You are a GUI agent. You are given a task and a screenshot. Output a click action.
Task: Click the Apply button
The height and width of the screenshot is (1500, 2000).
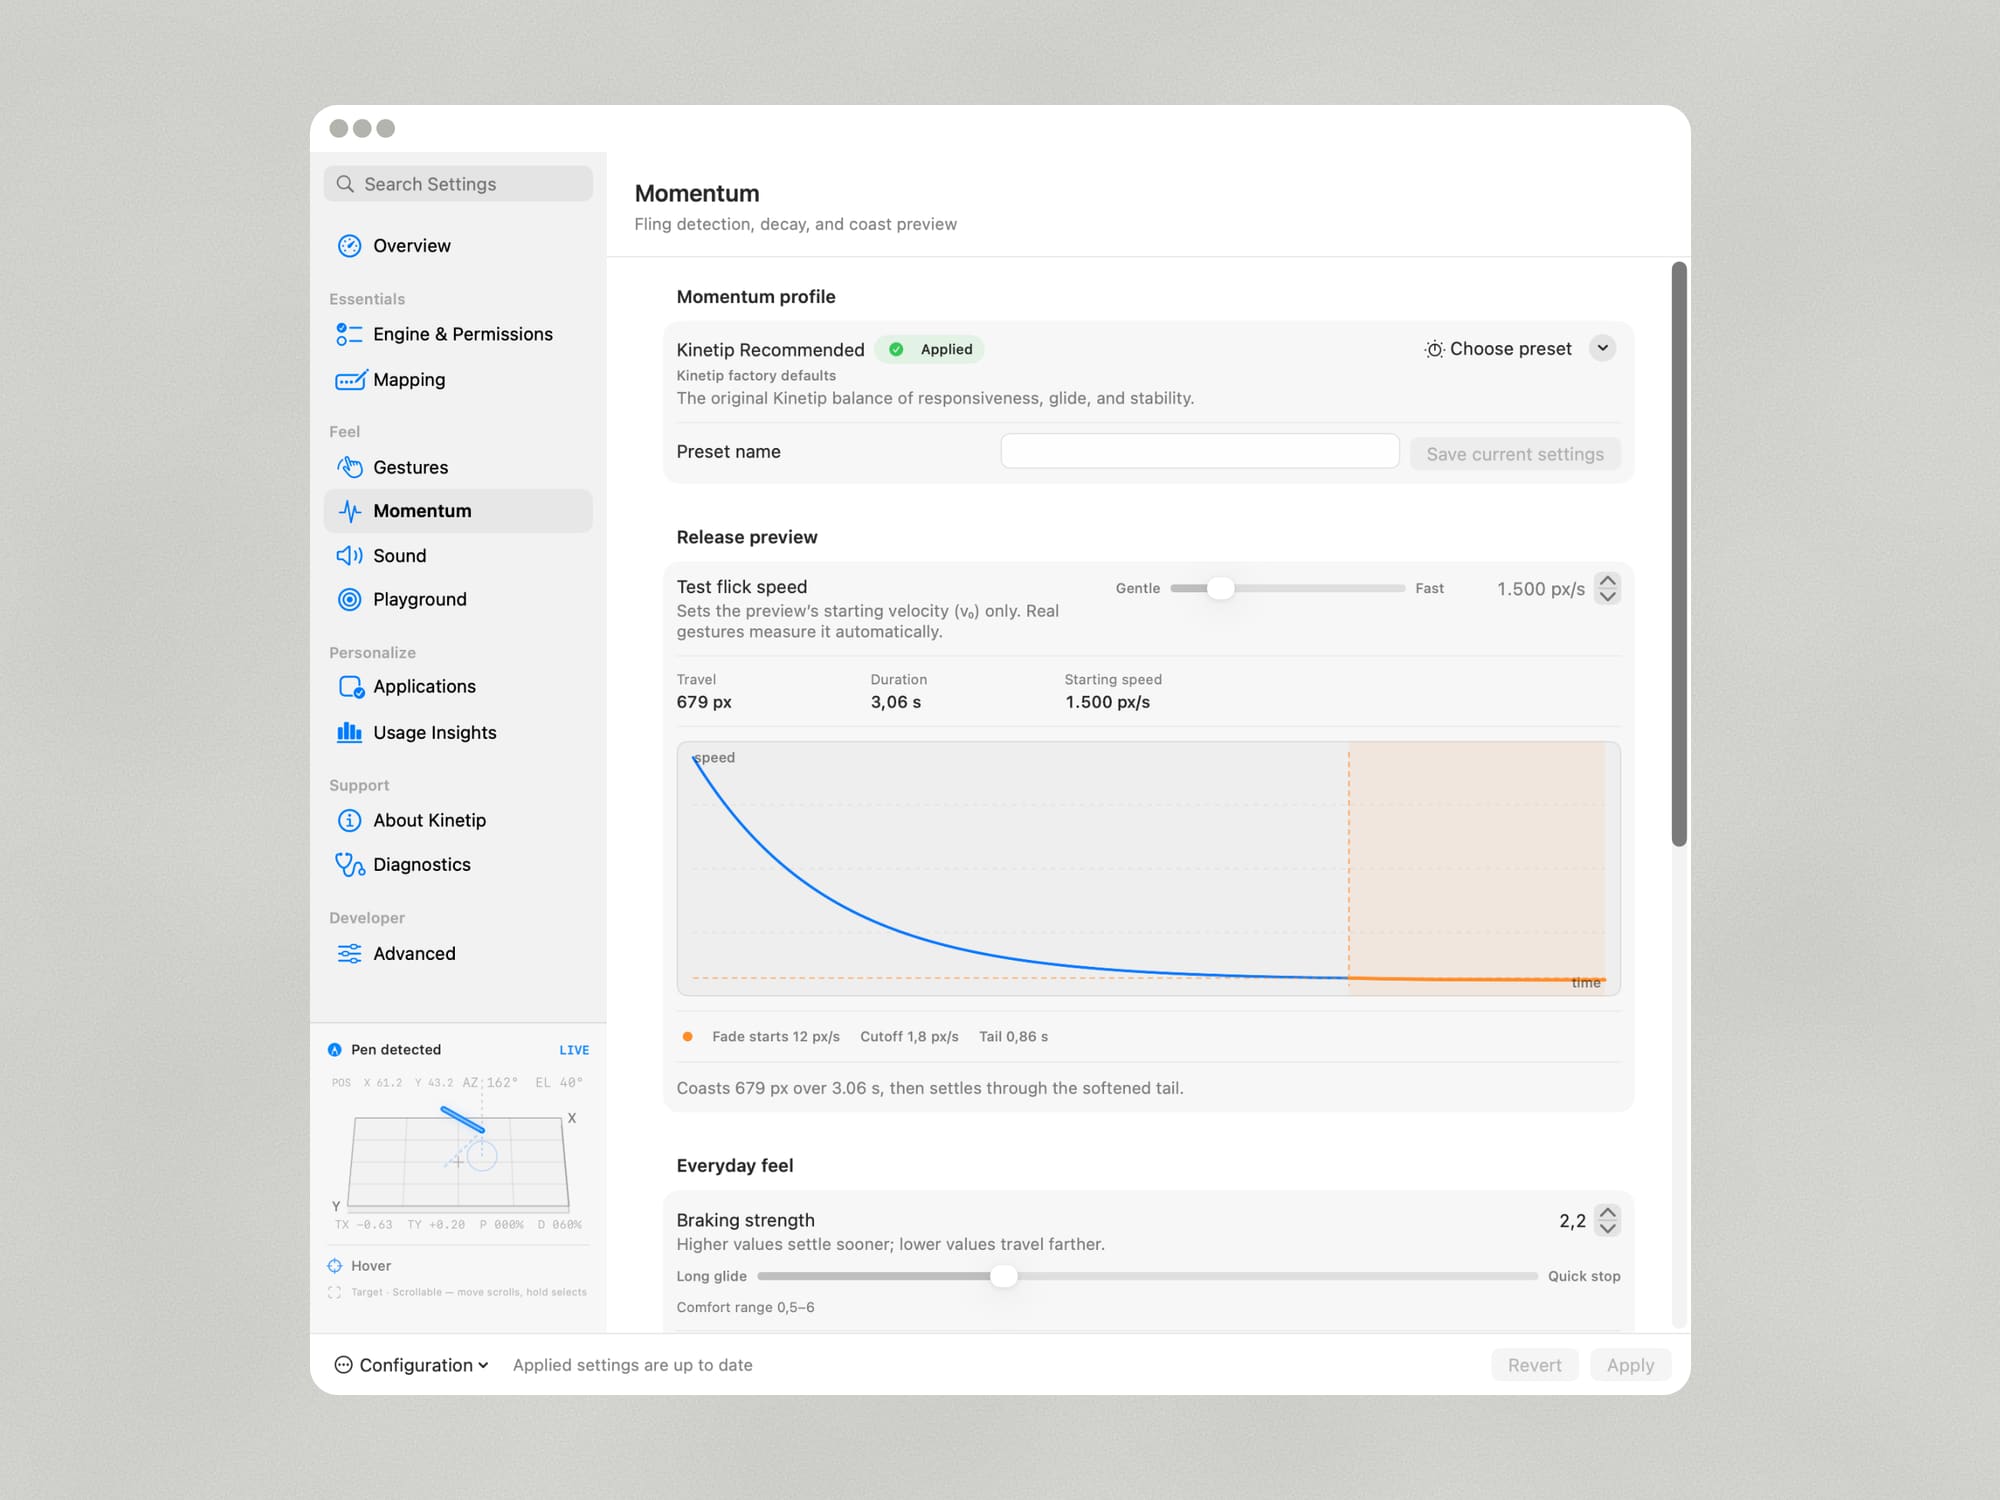pos(1630,1365)
